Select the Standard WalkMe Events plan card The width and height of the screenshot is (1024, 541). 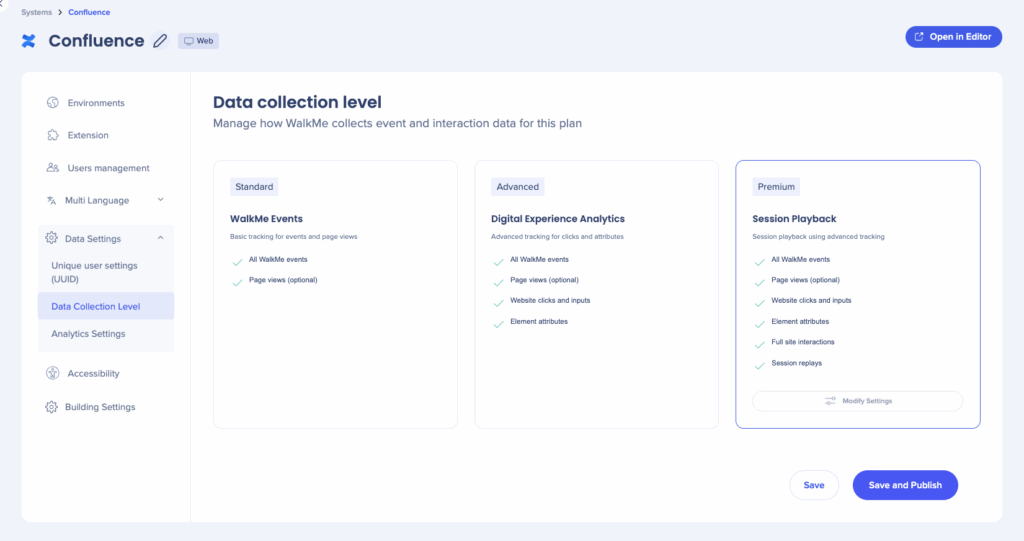(335, 294)
